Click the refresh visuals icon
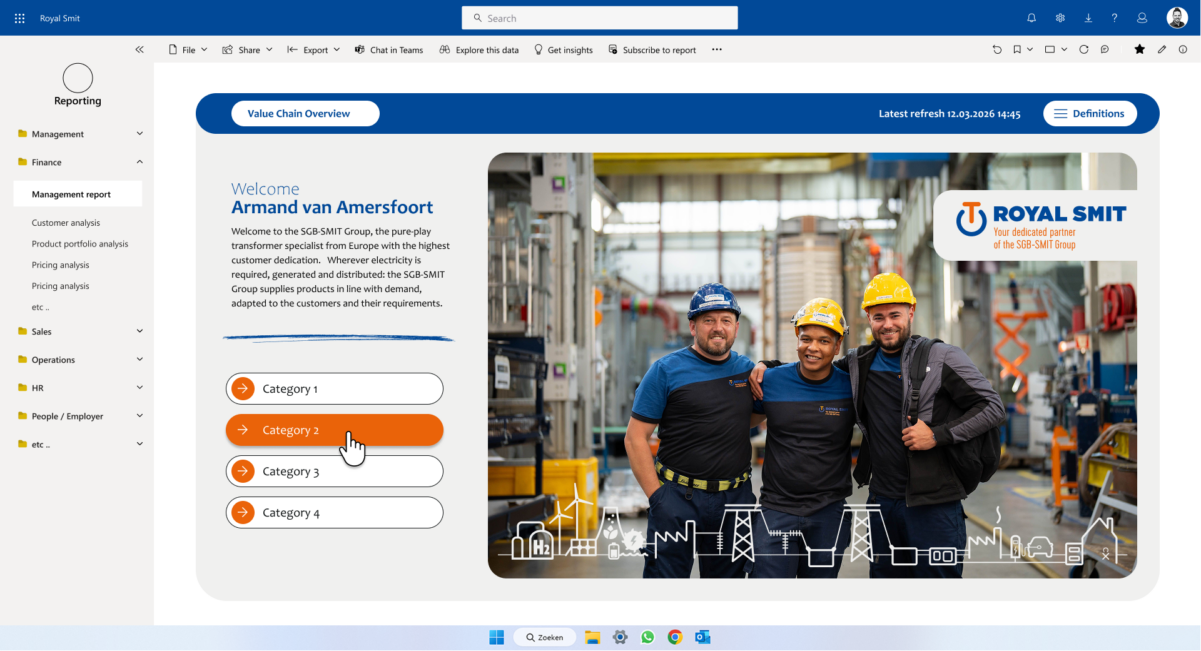The height and width of the screenshot is (651, 1201). click(x=1084, y=50)
